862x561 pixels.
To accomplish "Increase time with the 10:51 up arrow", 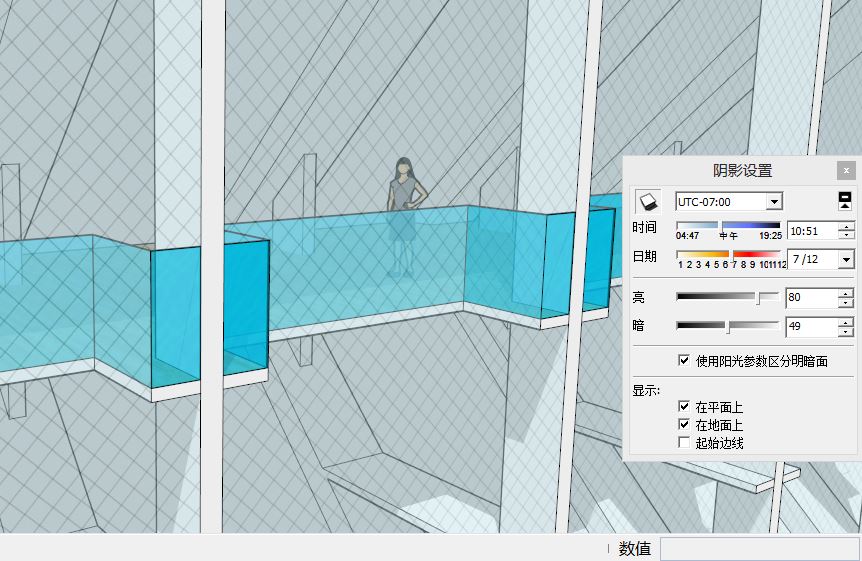I will (846, 226).
